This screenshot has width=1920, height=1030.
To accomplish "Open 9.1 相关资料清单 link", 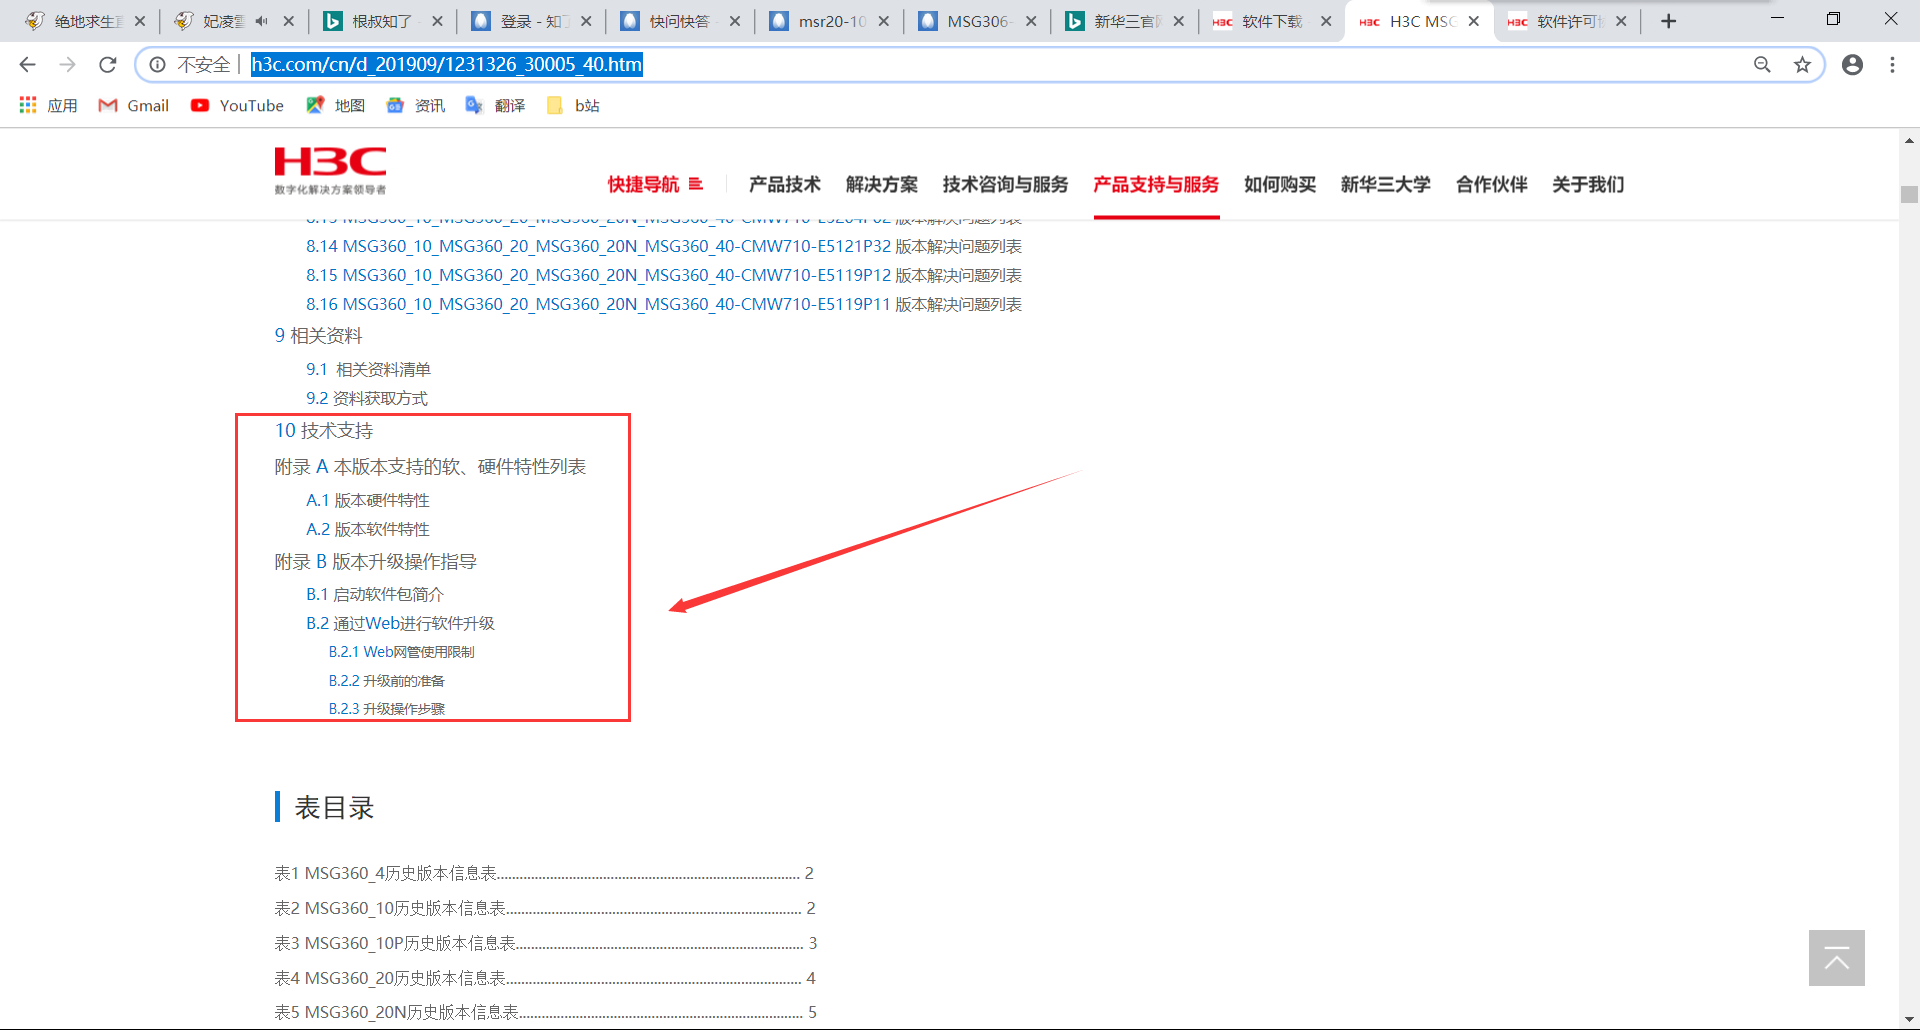I will pos(368,369).
